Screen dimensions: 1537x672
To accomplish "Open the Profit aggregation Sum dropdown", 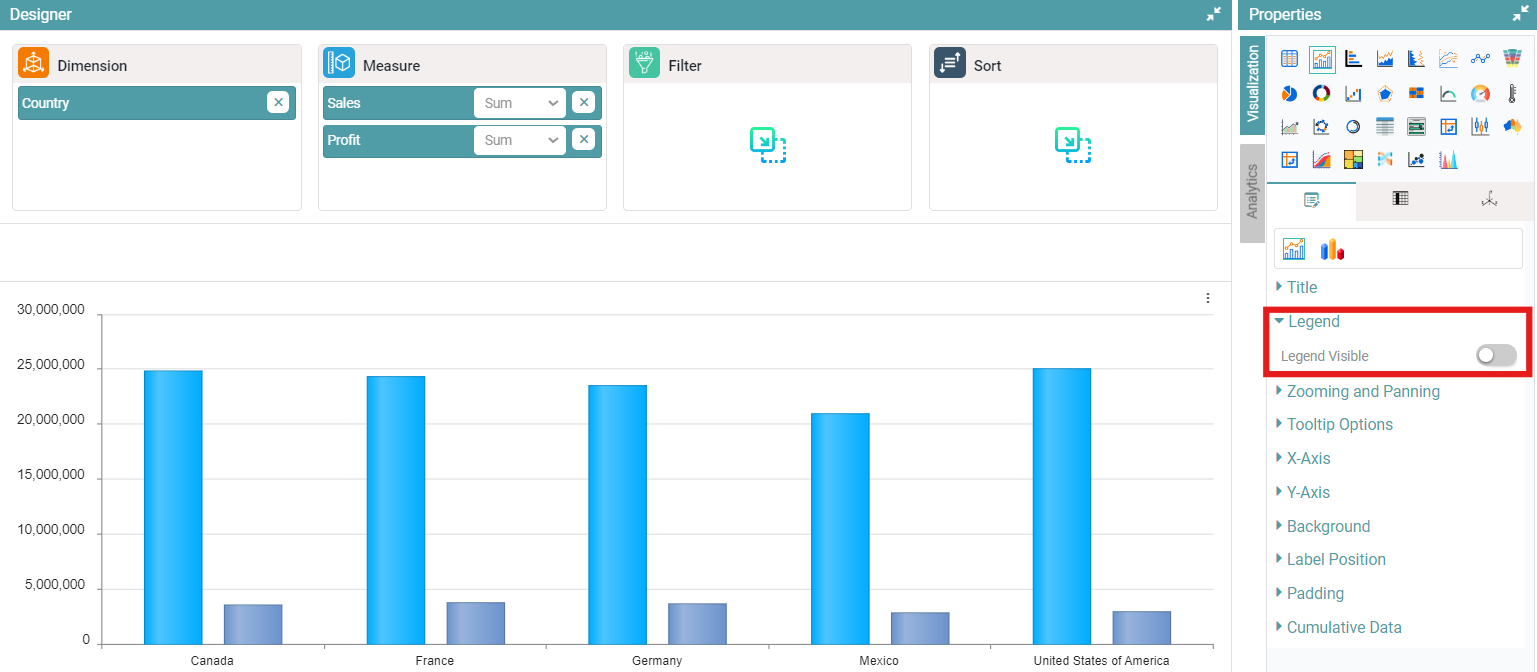I will pos(520,140).
